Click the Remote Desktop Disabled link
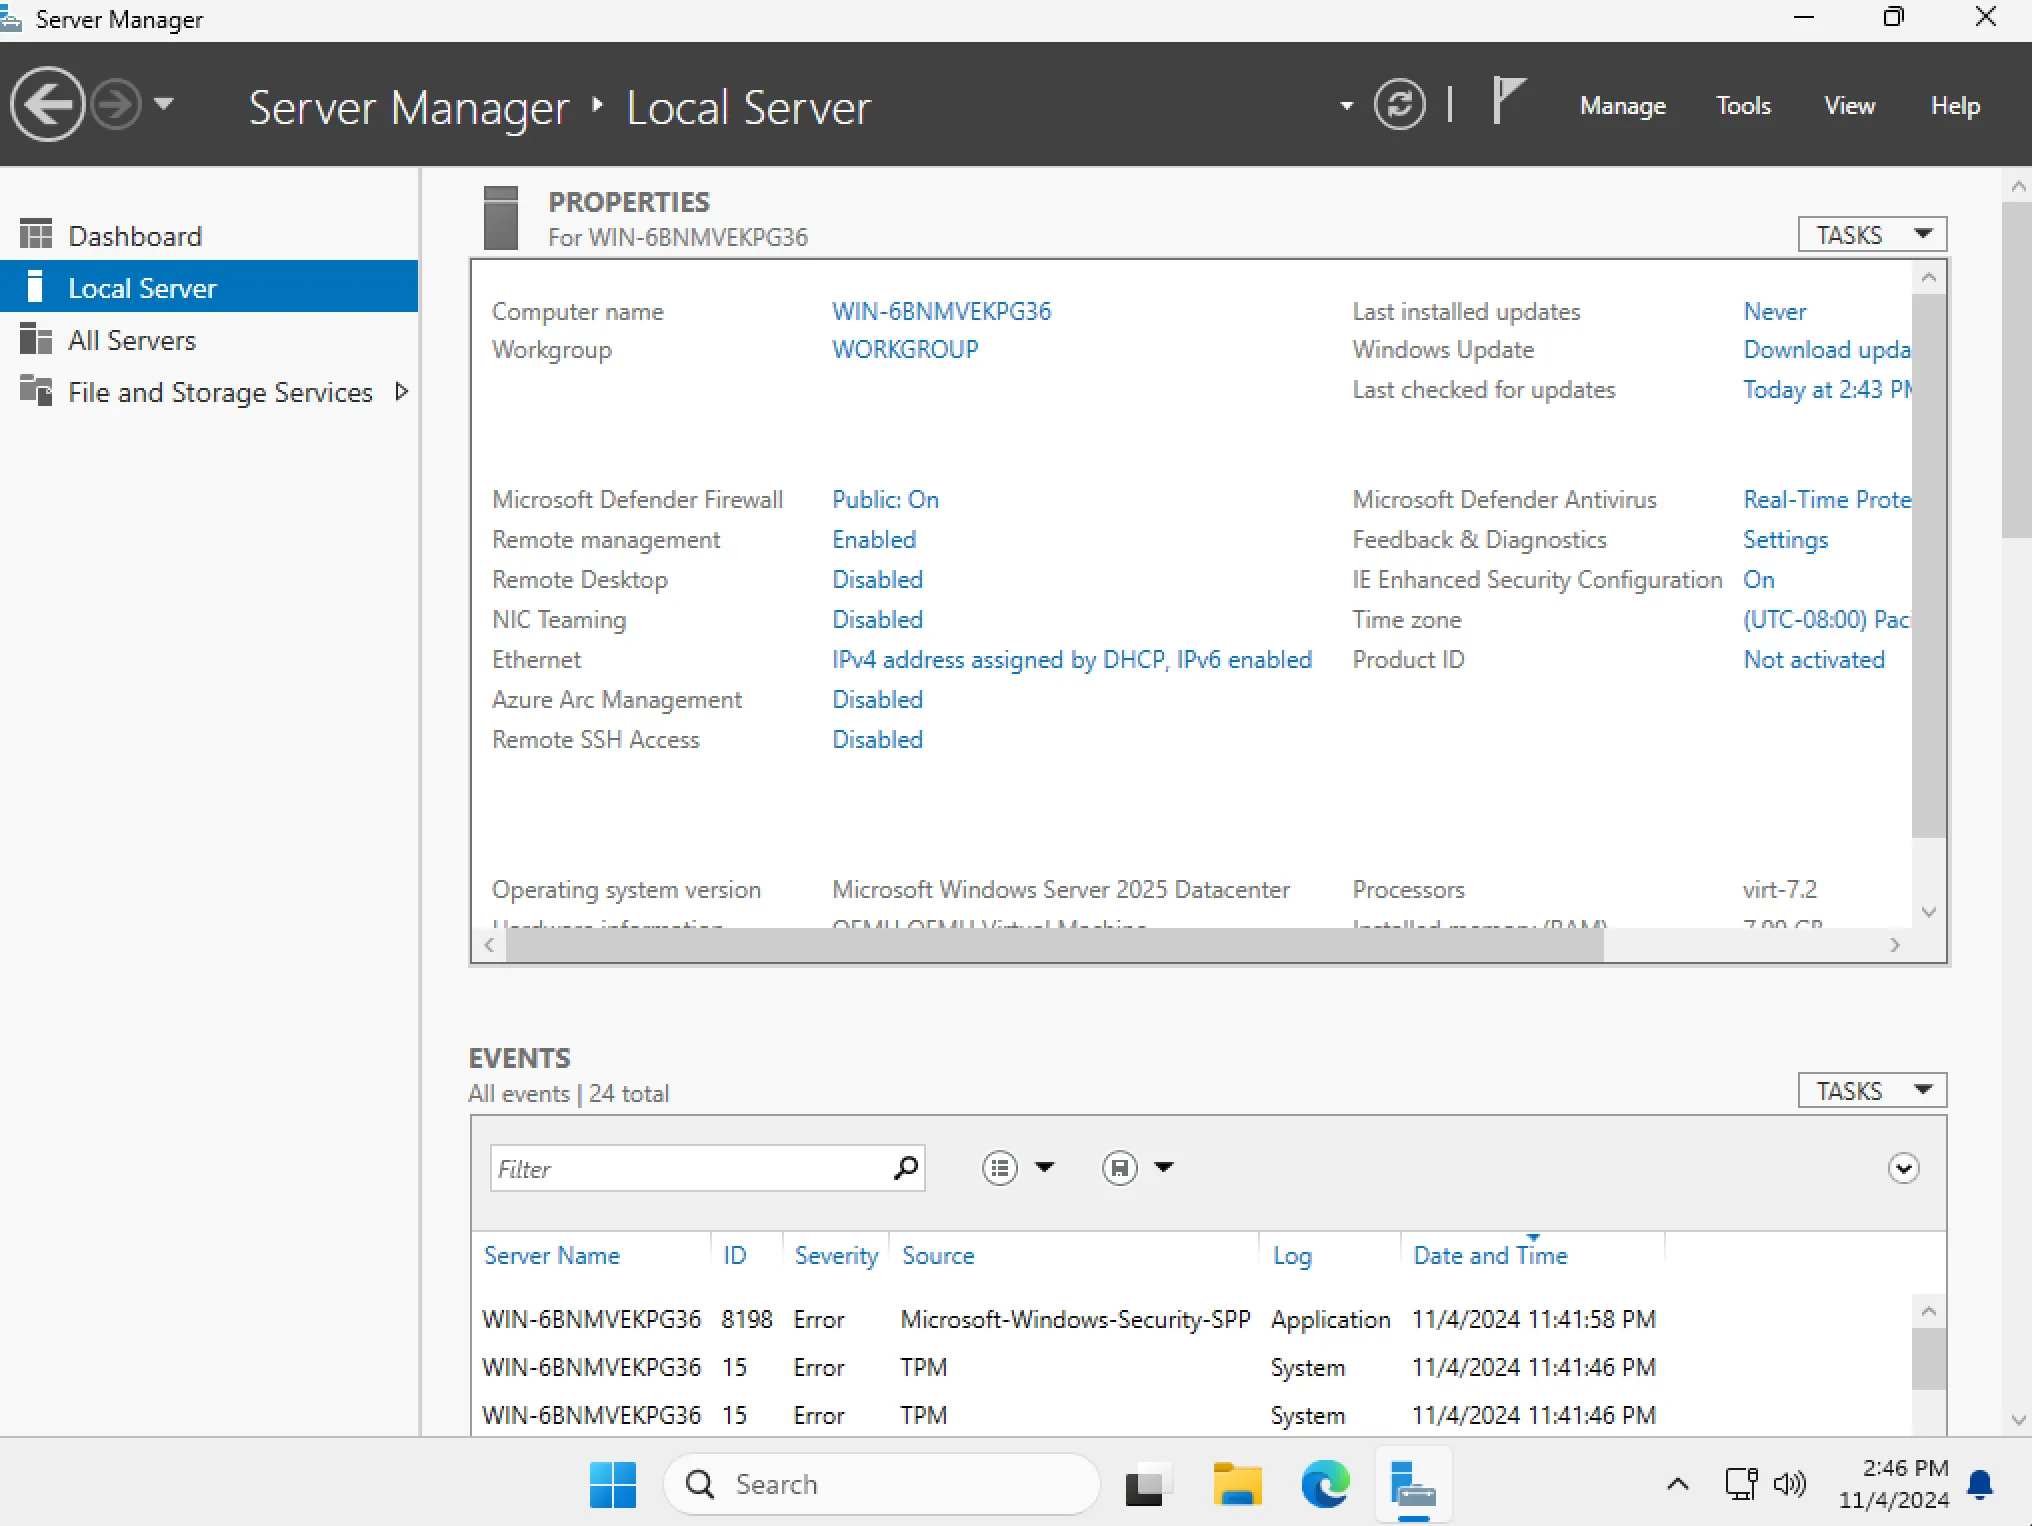 coord(877,579)
